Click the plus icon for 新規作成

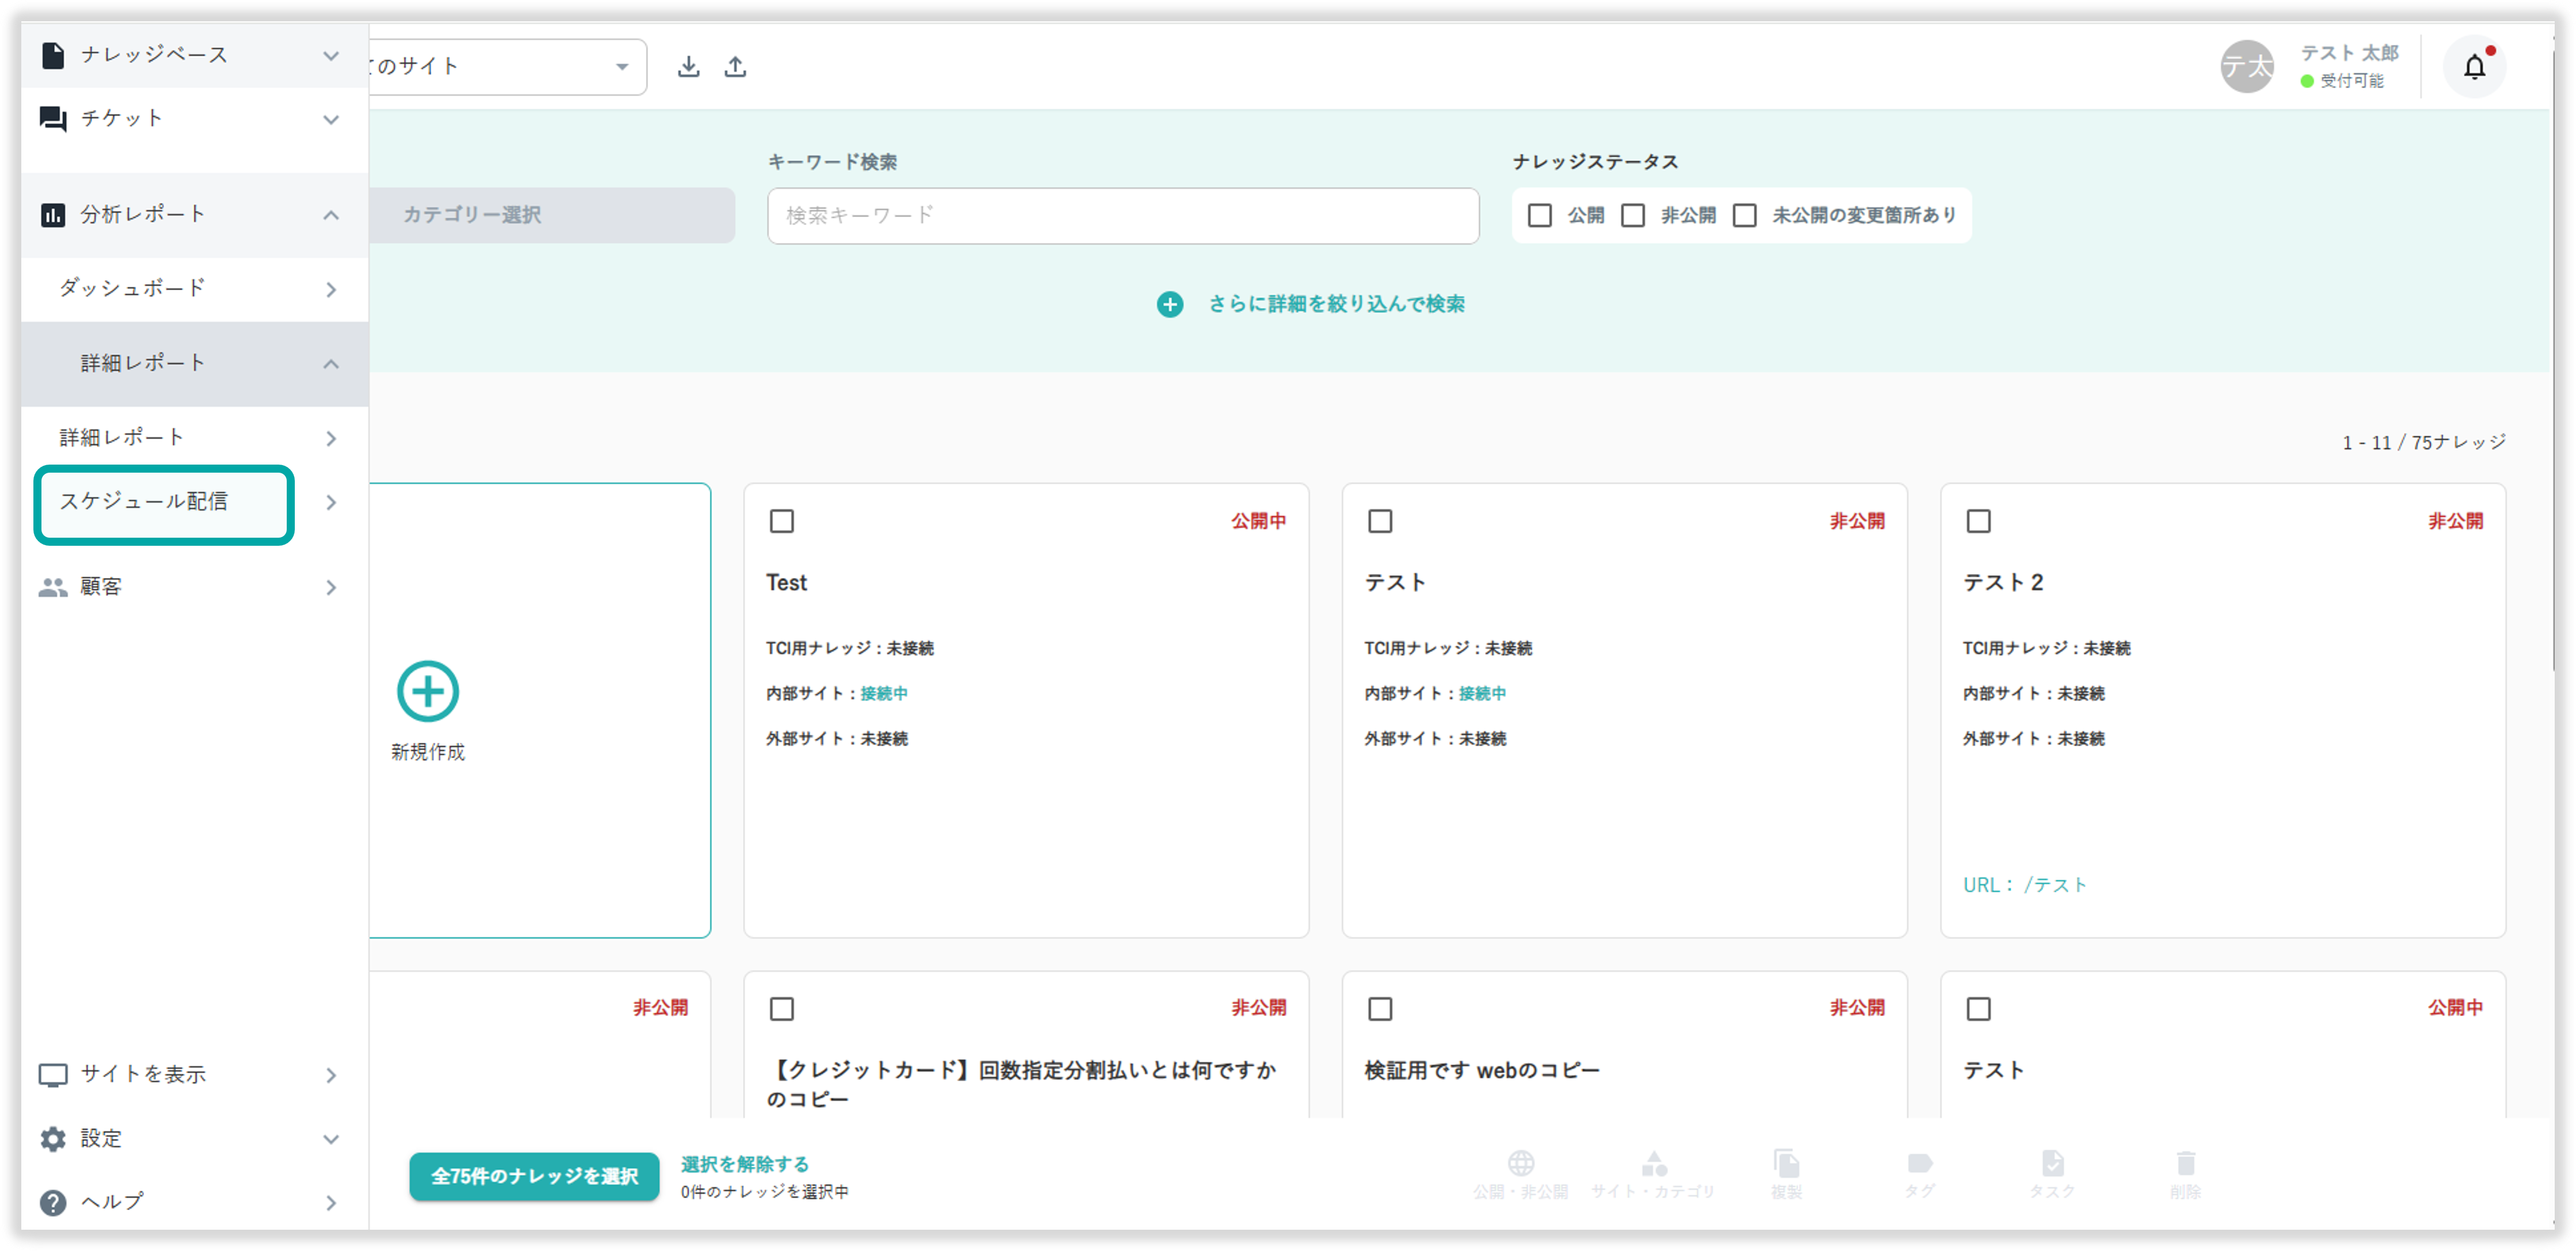pyautogui.click(x=428, y=691)
